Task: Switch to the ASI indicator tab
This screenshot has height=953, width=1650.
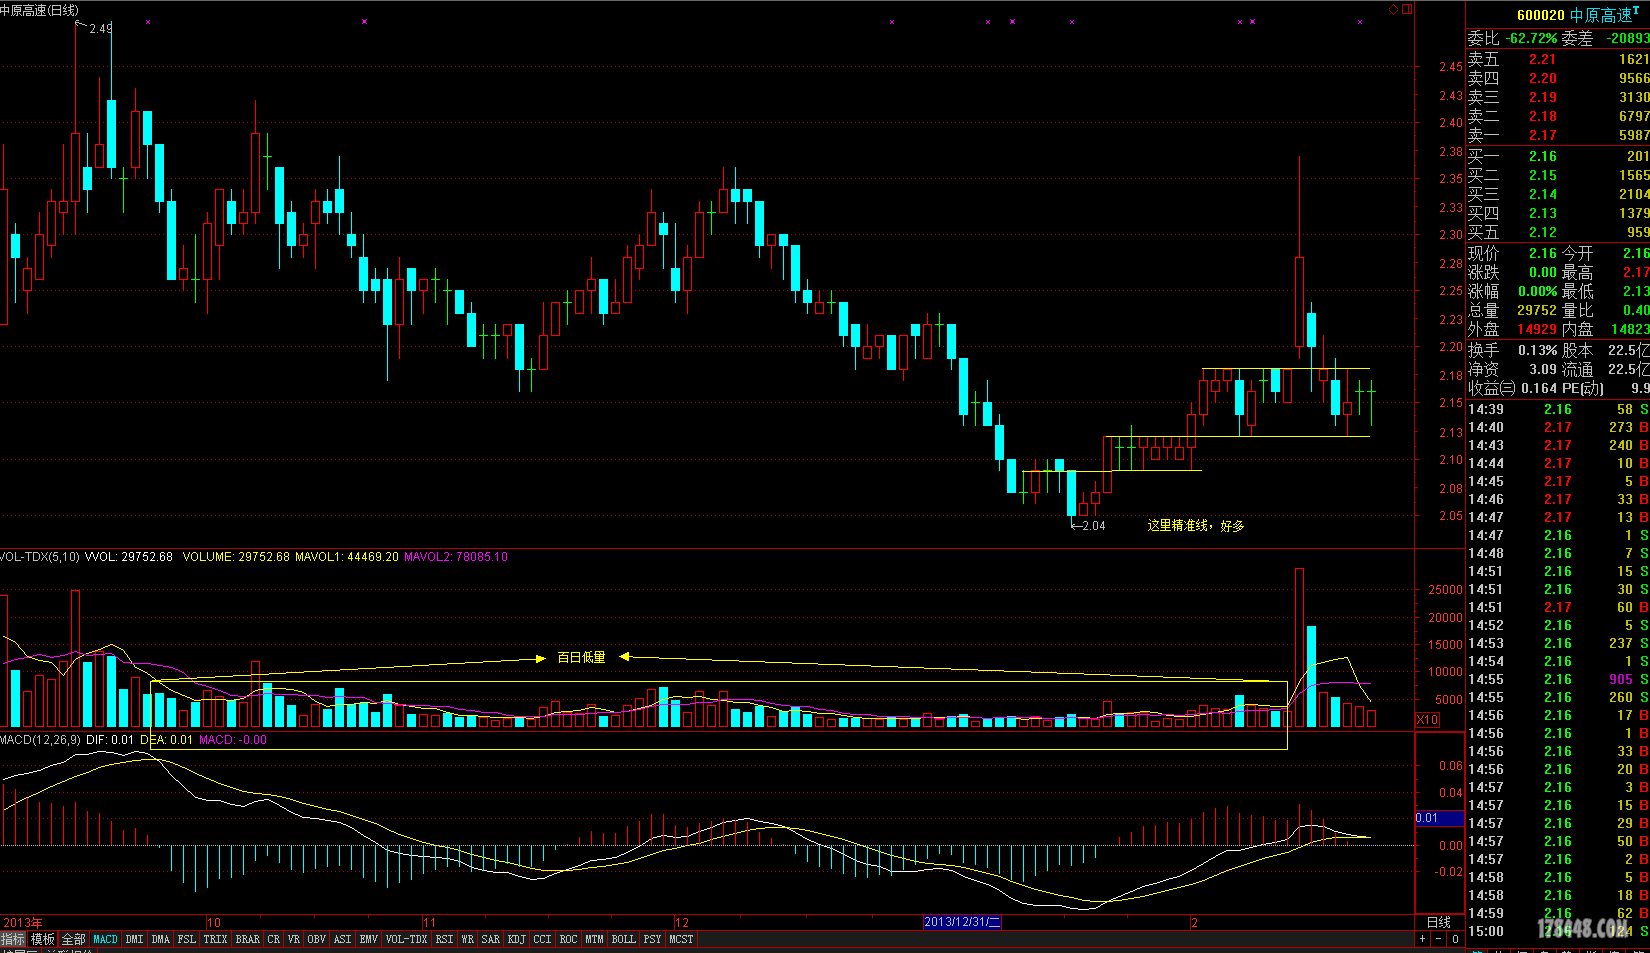Action: tap(343, 939)
